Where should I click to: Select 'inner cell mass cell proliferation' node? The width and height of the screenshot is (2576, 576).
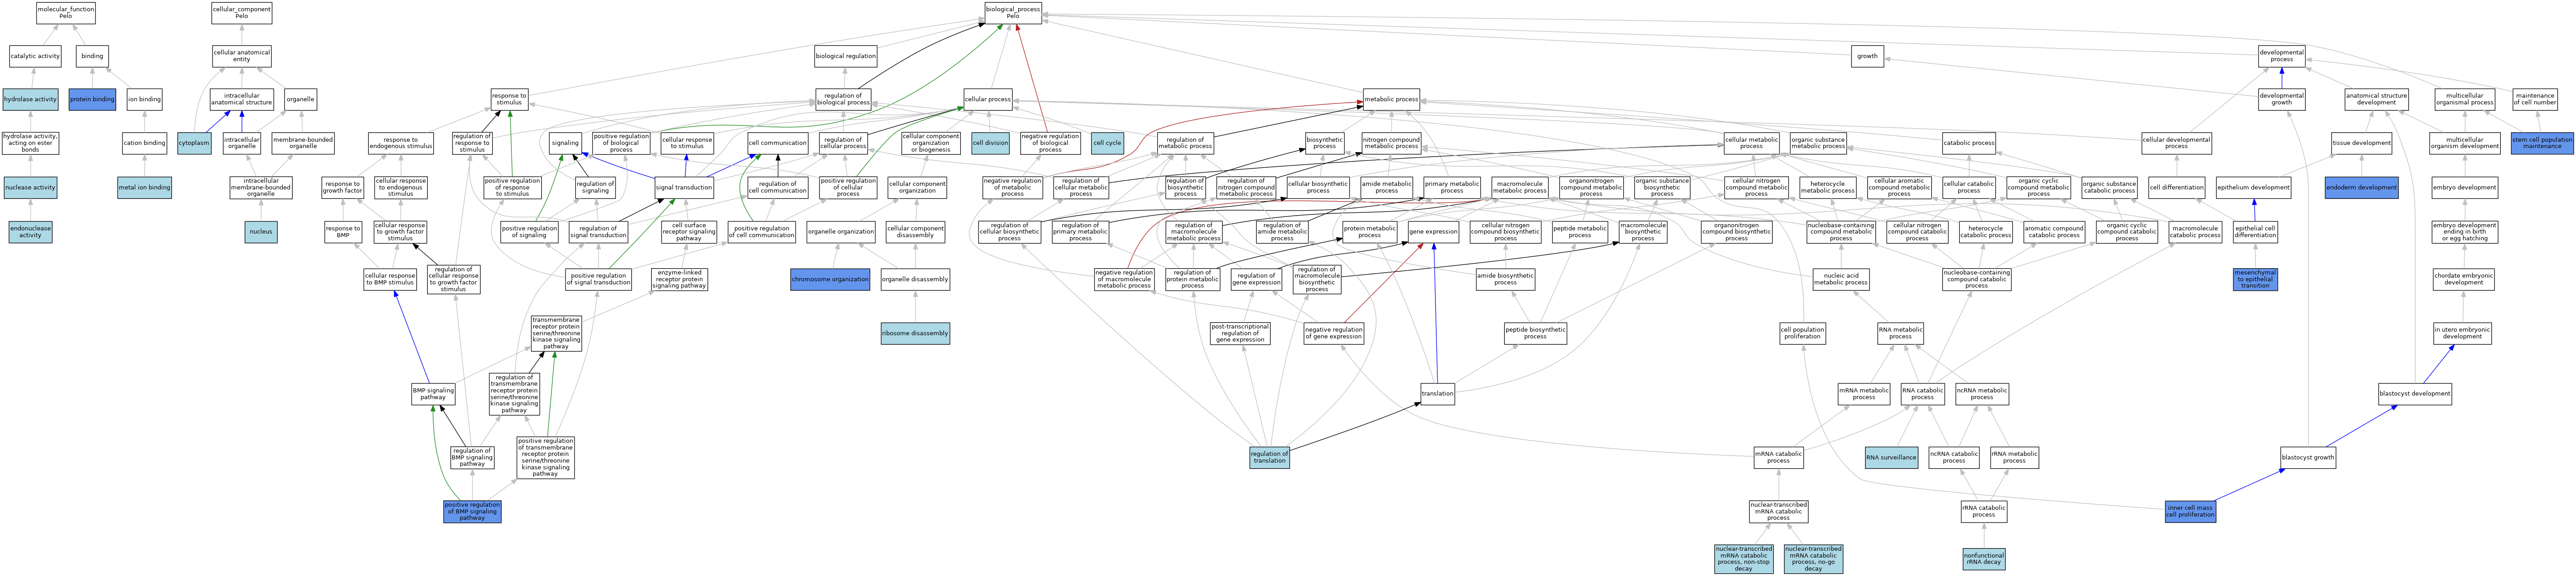pos(2190,511)
